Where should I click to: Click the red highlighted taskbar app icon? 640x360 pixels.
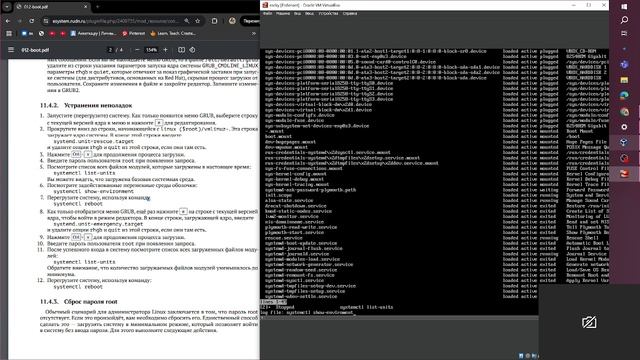pyautogui.click(x=624, y=173)
